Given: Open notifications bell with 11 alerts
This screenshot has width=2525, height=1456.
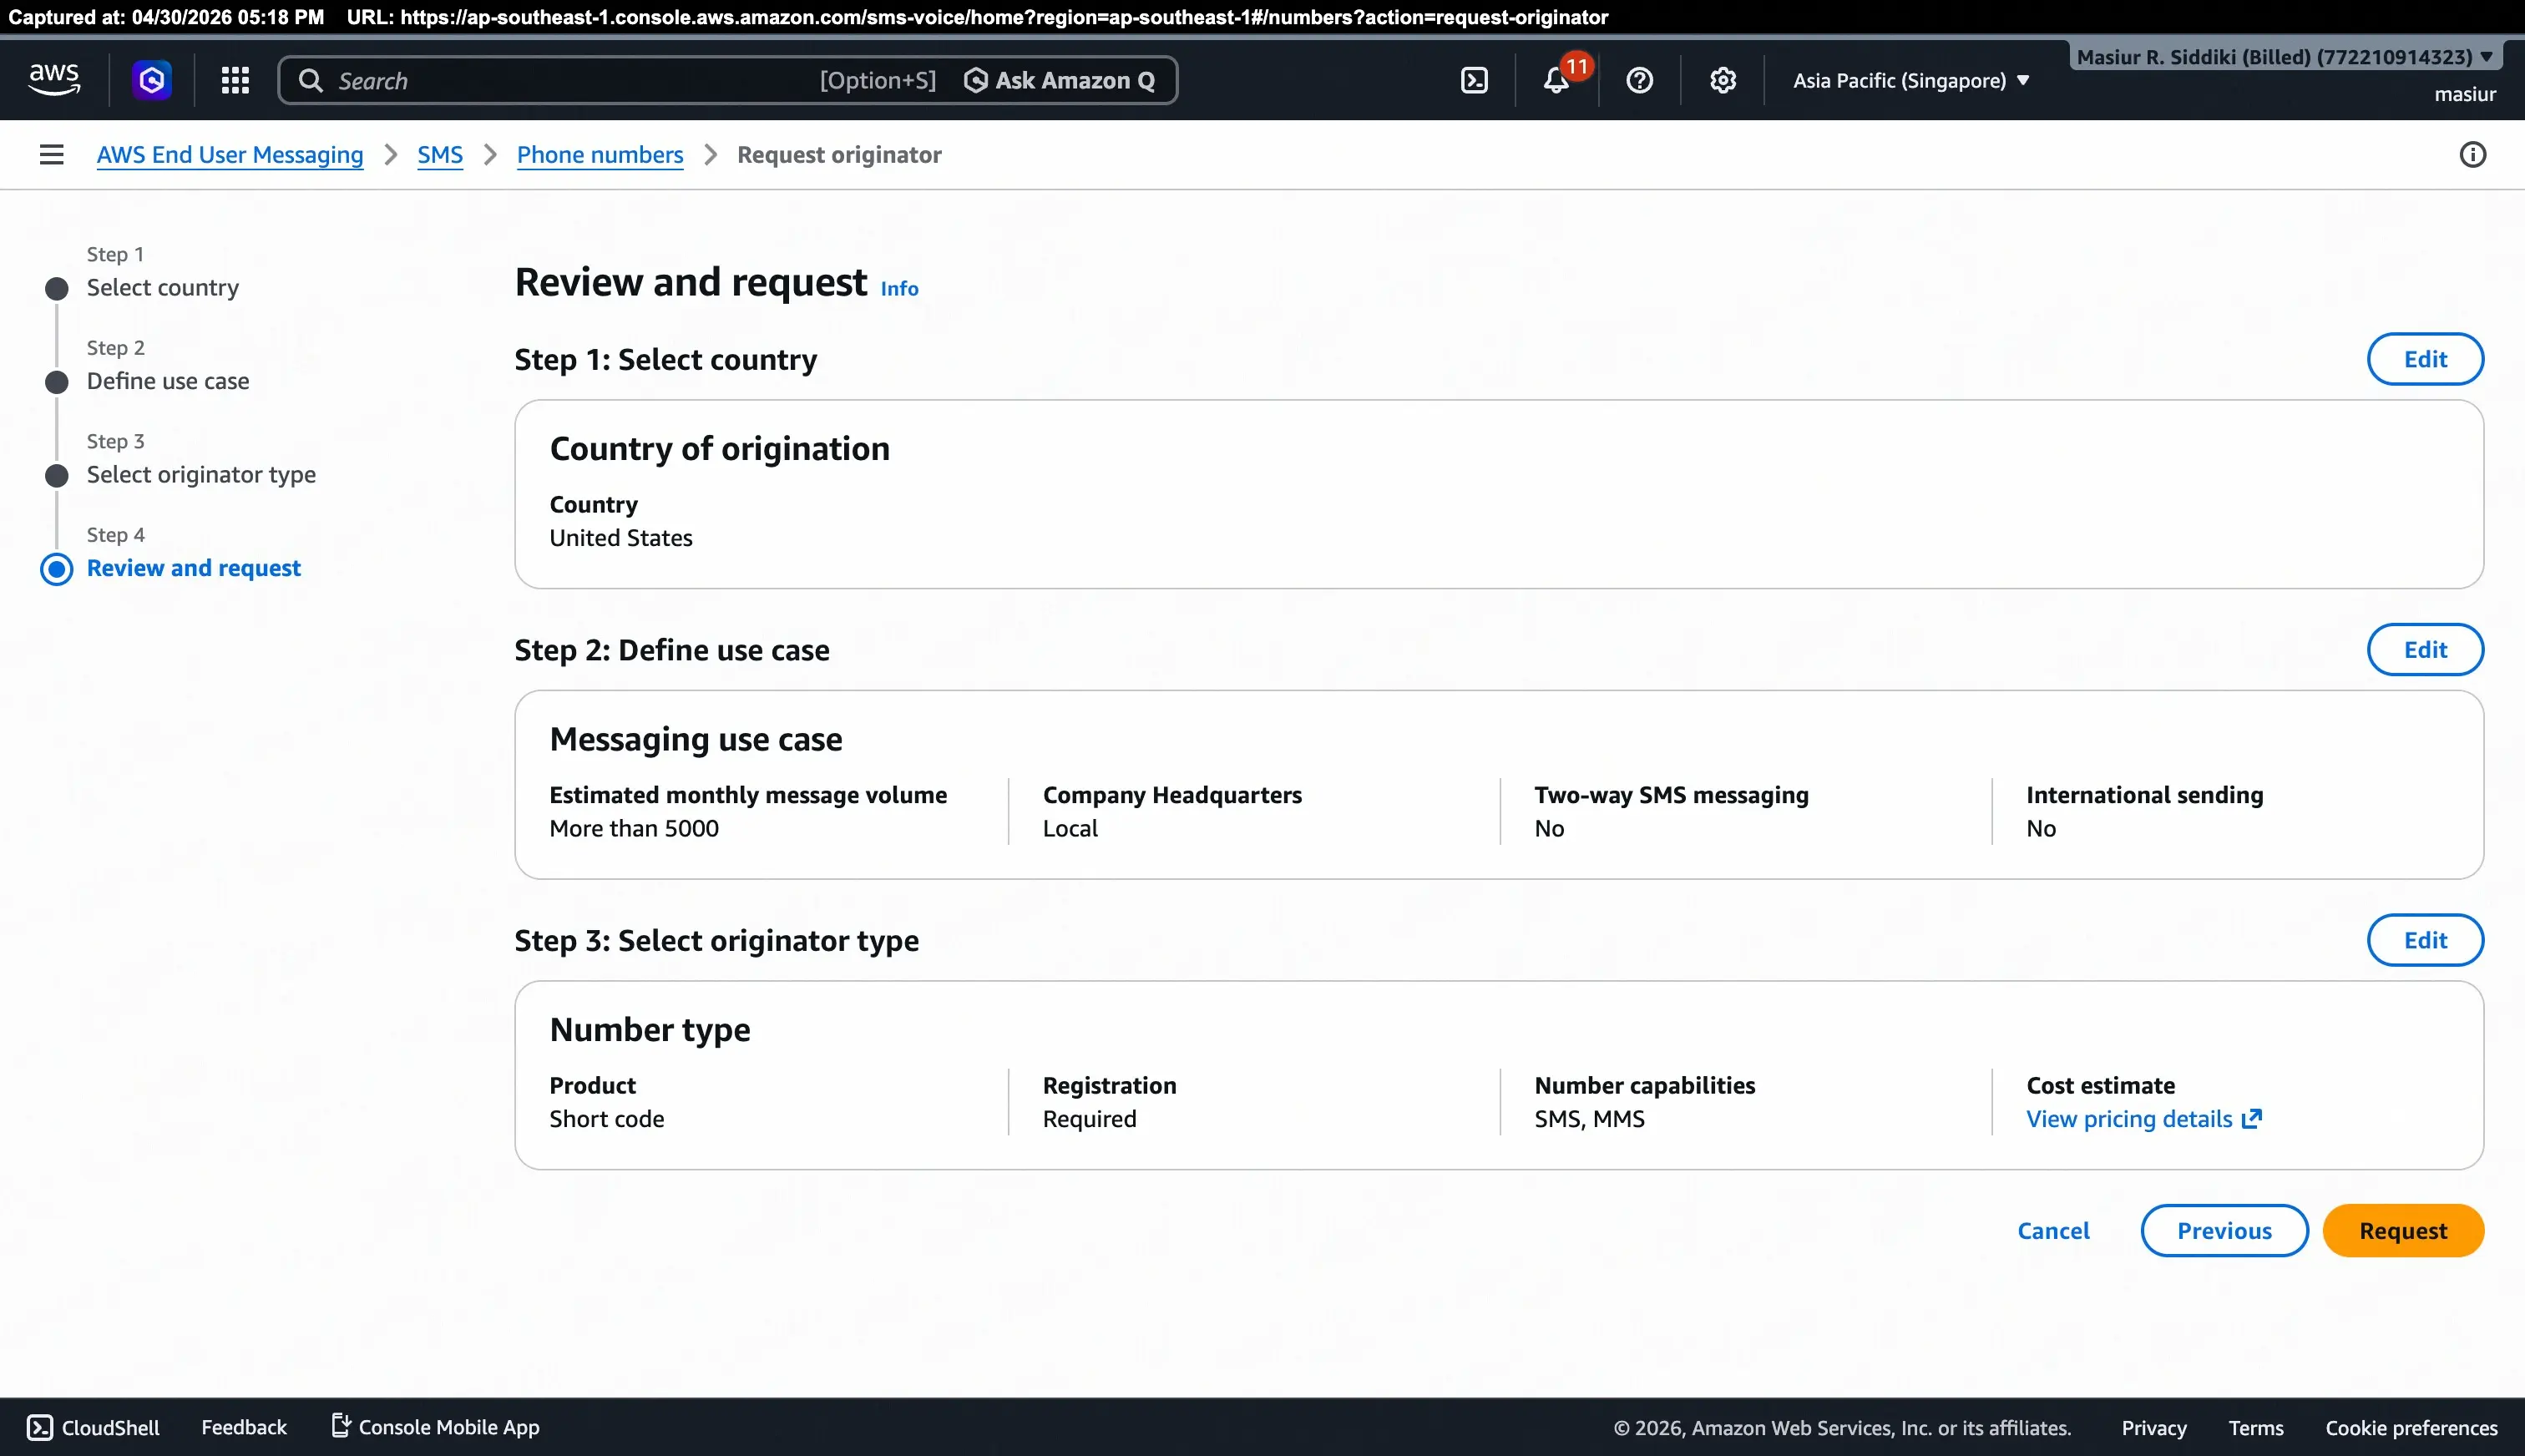Looking at the screenshot, I should coord(1557,80).
